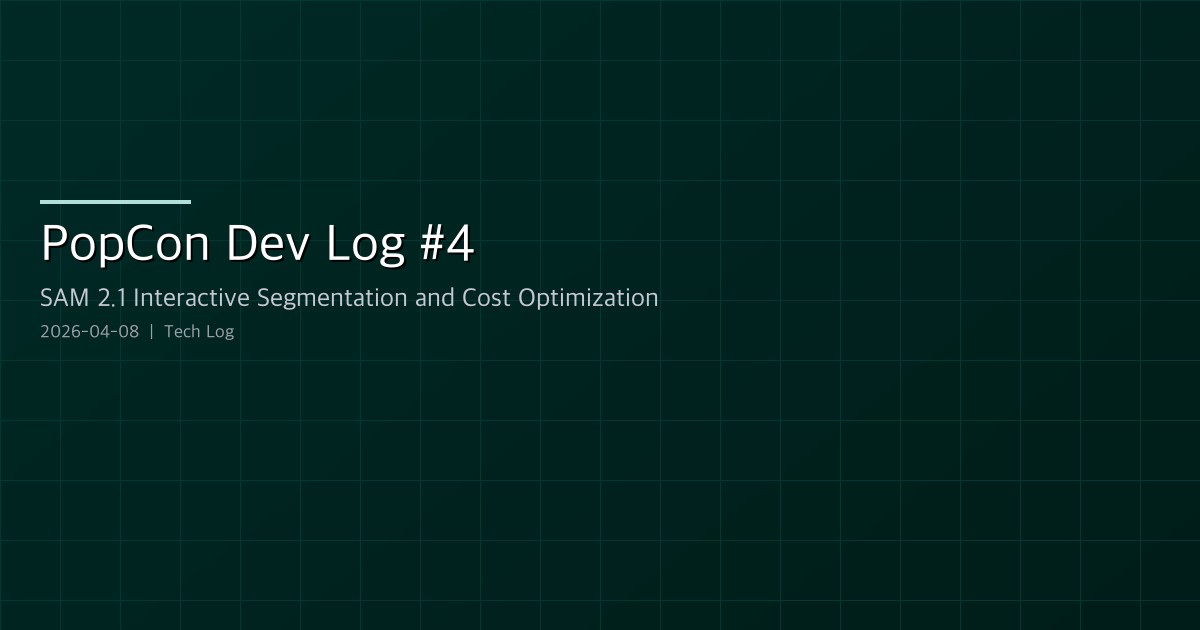The width and height of the screenshot is (1200, 630).
Task: Click the subtitle about SAM 2.1 segmentation
Action: tap(349, 297)
